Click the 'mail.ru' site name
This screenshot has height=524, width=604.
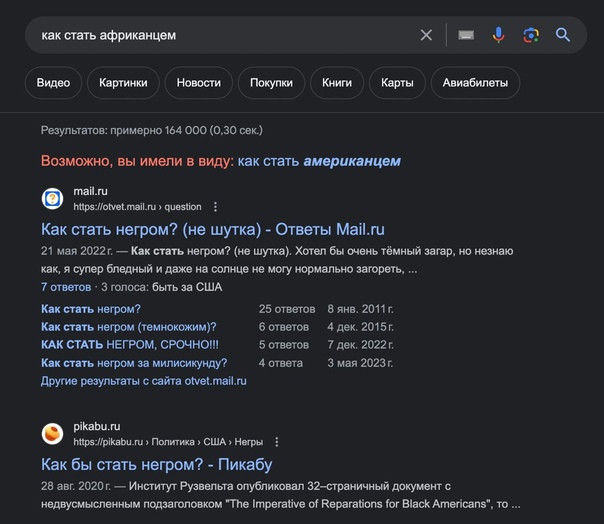[x=91, y=191]
